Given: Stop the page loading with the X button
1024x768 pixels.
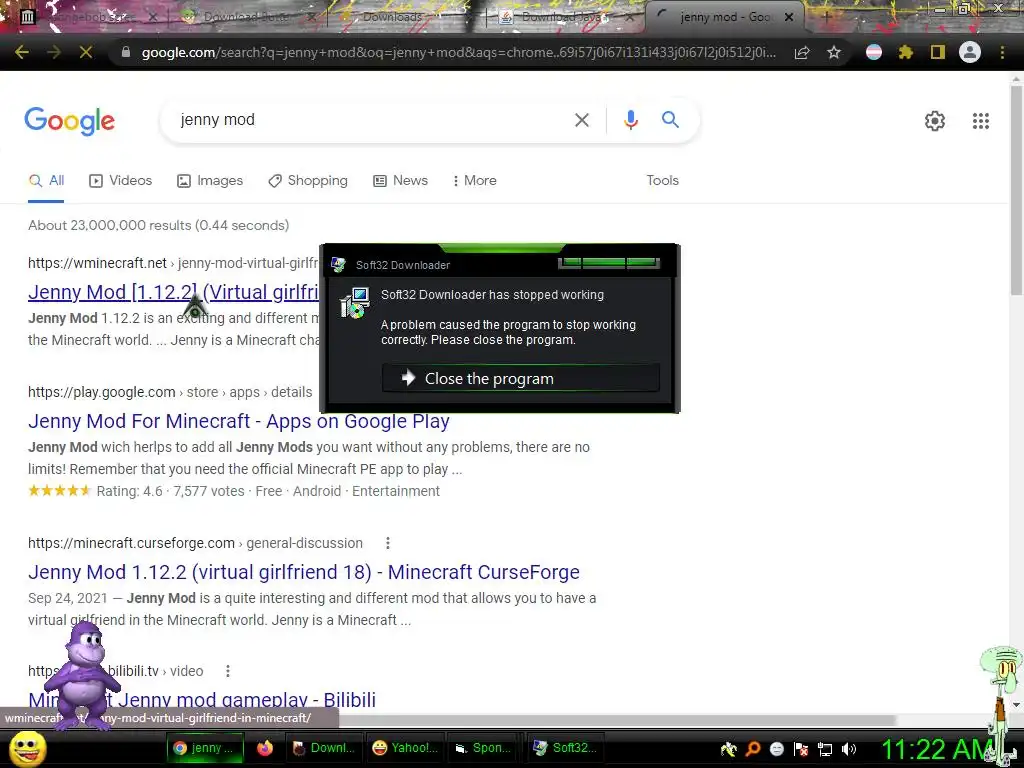Looking at the screenshot, I should tap(86, 52).
